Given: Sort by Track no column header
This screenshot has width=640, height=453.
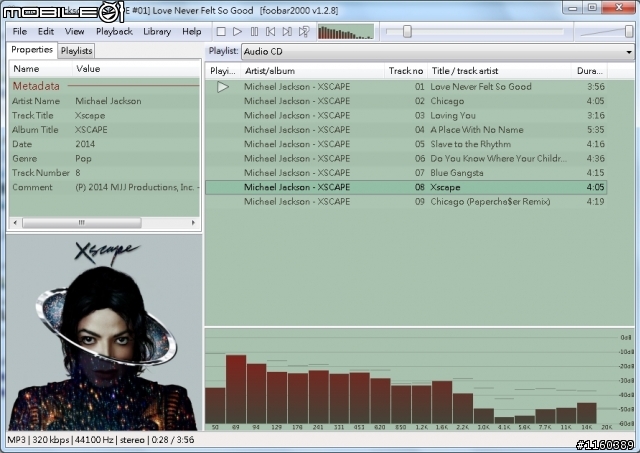Looking at the screenshot, I should point(406,71).
